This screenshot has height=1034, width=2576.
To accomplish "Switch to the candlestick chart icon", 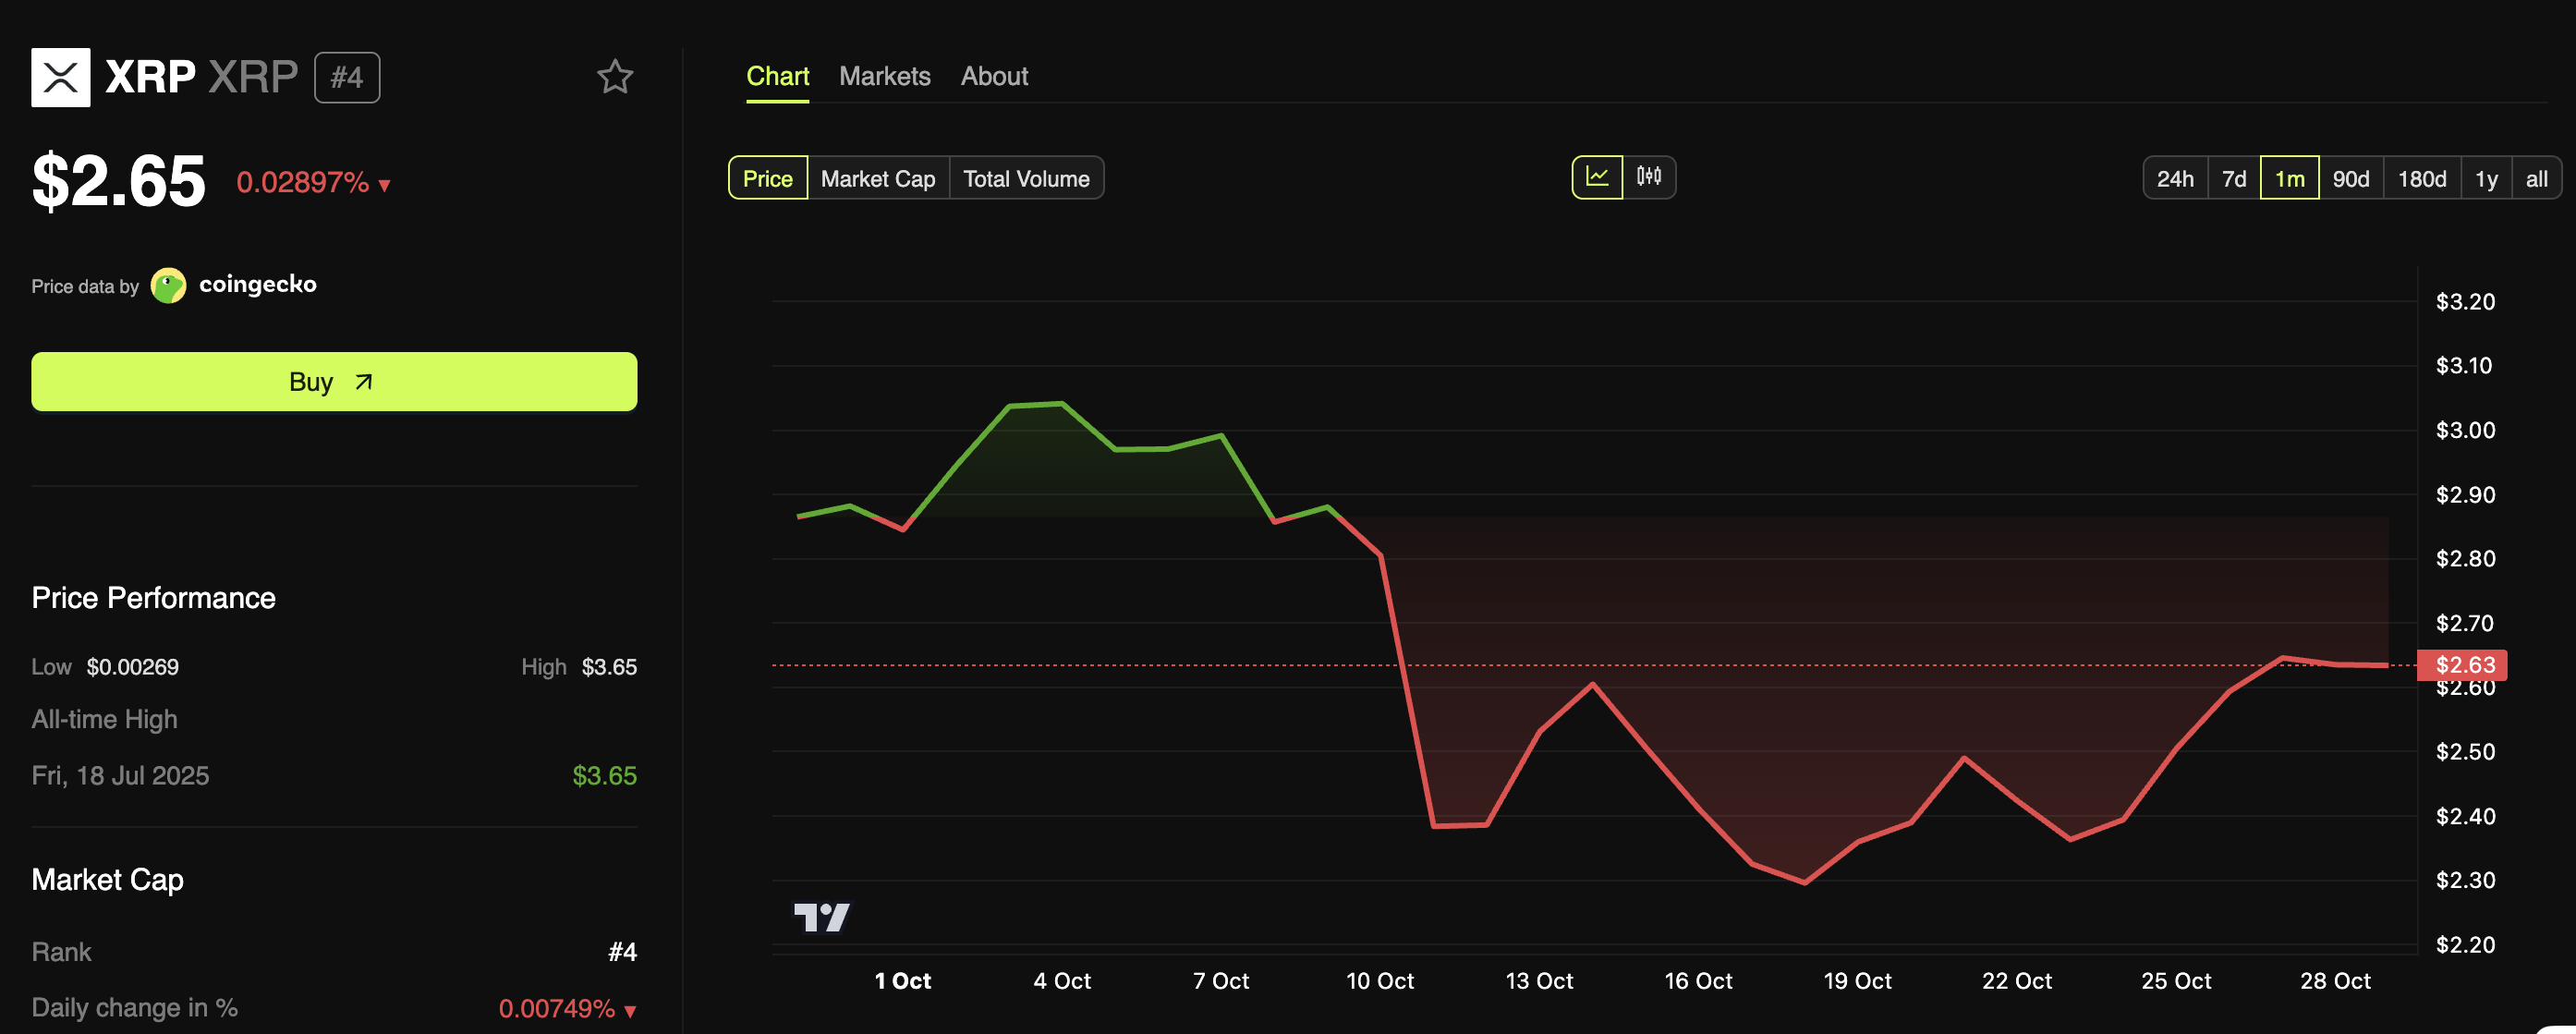I will point(1650,177).
